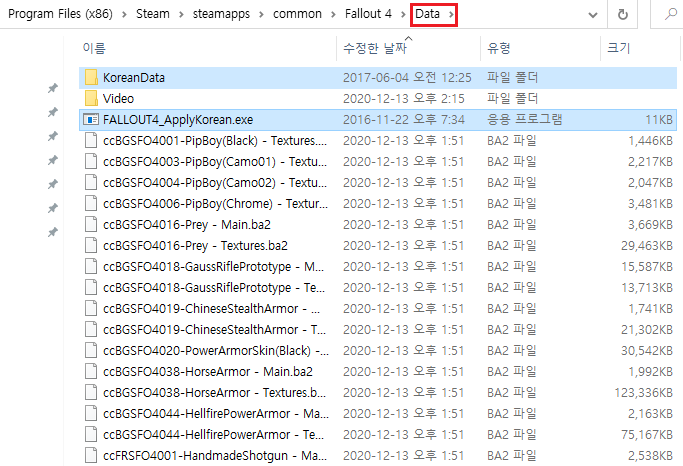683x466 pixels.
Task: Click the KoreanData folder icon
Action: (91, 78)
